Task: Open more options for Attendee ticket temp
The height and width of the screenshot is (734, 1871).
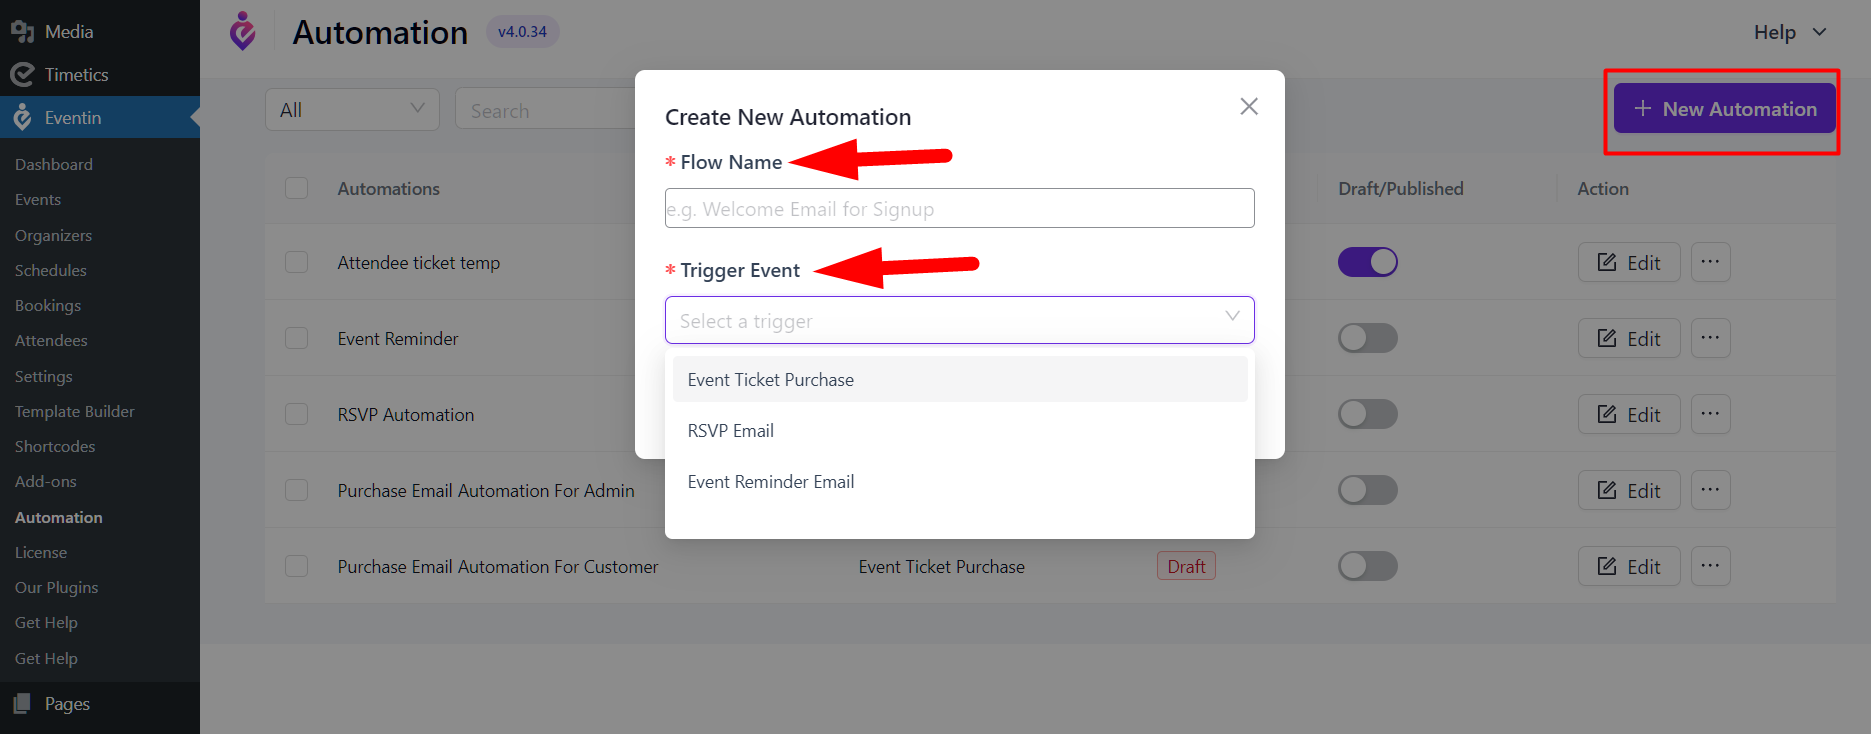Action: click(1710, 262)
